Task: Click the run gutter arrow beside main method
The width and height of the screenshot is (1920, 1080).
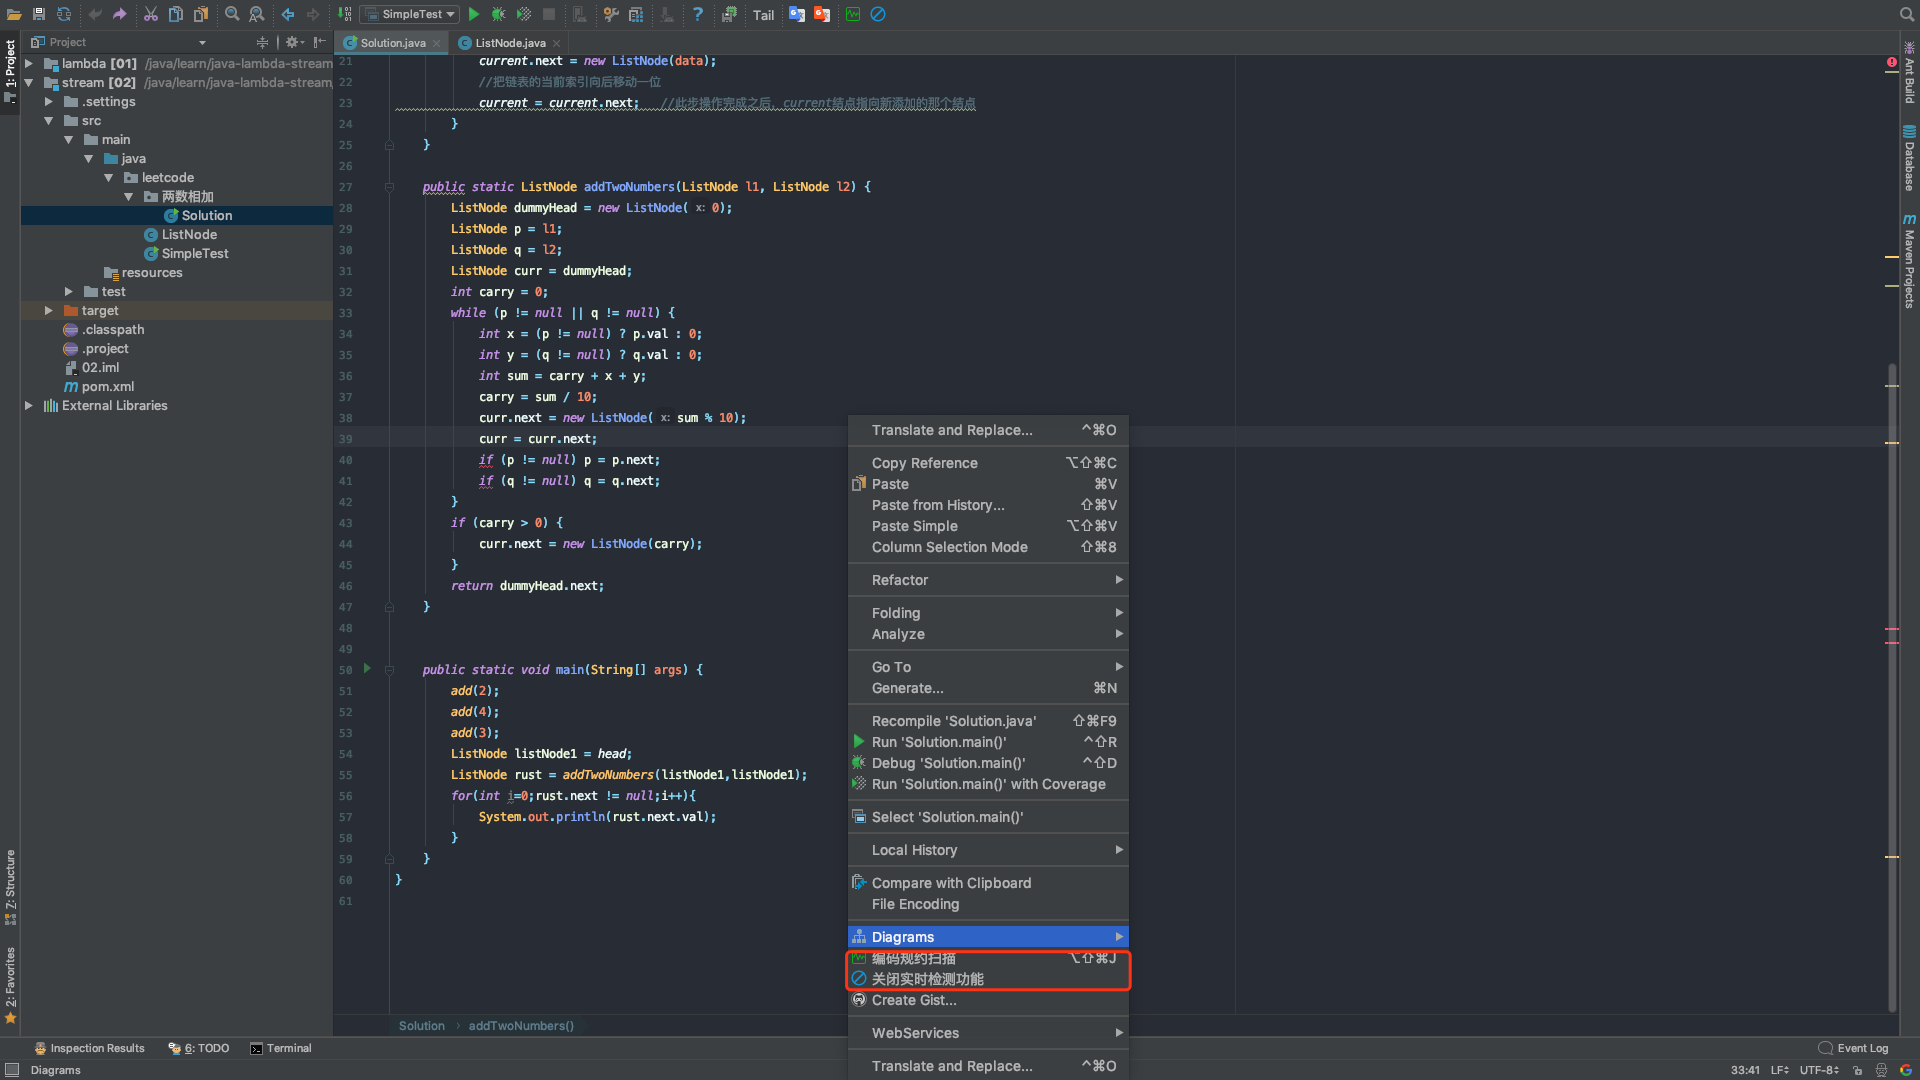Action: pyautogui.click(x=367, y=669)
